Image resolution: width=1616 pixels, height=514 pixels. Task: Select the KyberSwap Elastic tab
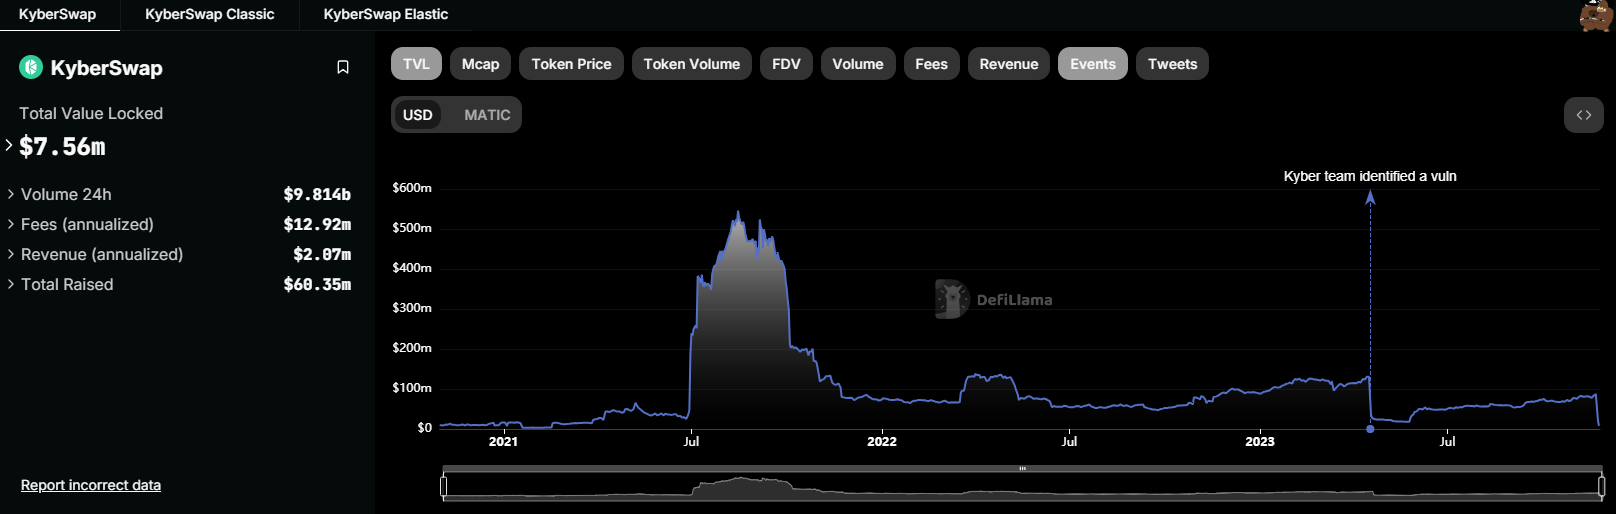[386, 15]
